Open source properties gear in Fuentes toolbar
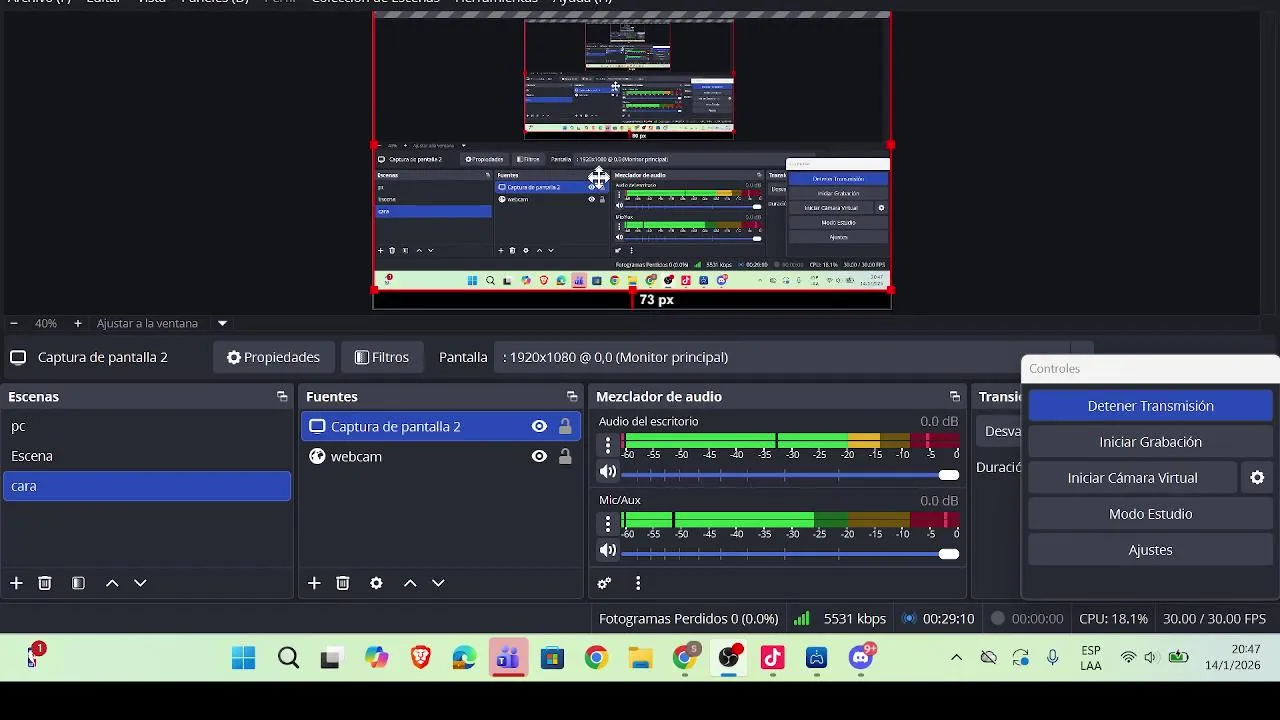This screenshot has height=720, width=1280. [x=376, y=583]
